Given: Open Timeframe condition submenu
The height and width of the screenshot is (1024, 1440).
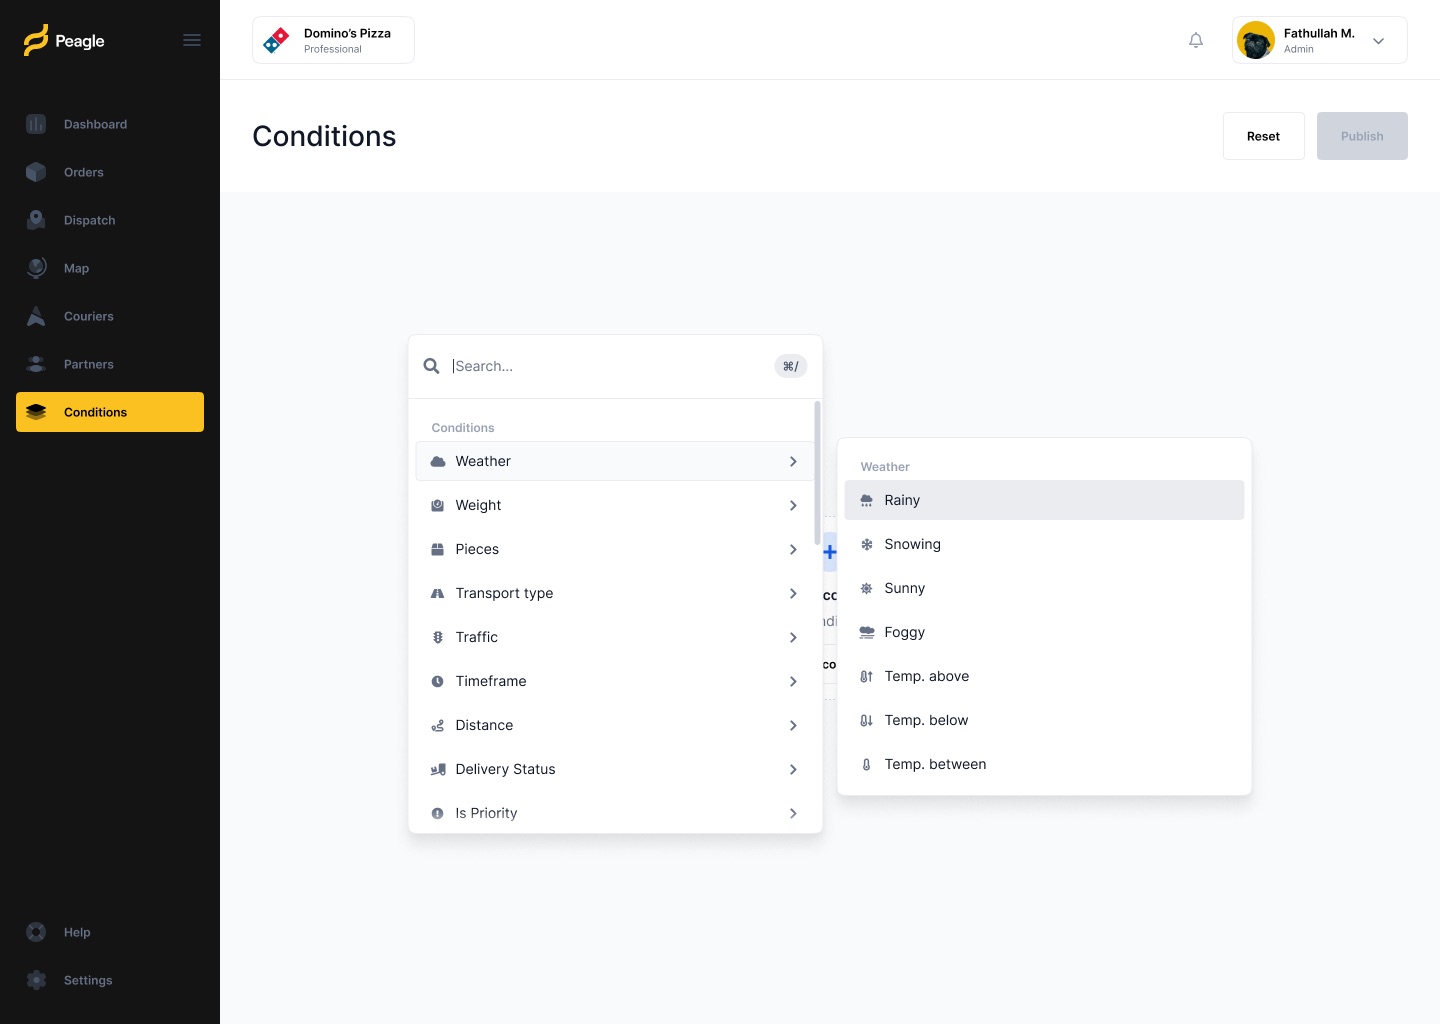Looking at the screenshot, I should click(x=615, y=681).
